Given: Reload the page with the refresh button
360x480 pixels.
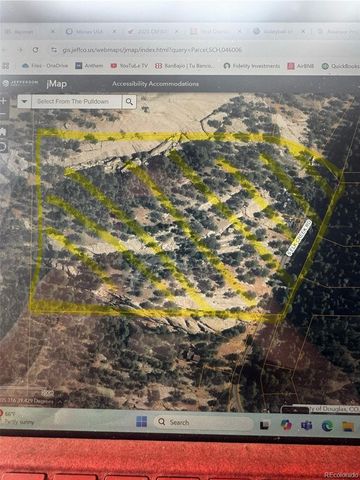Looking at the screenshot, I should [36, 50].
